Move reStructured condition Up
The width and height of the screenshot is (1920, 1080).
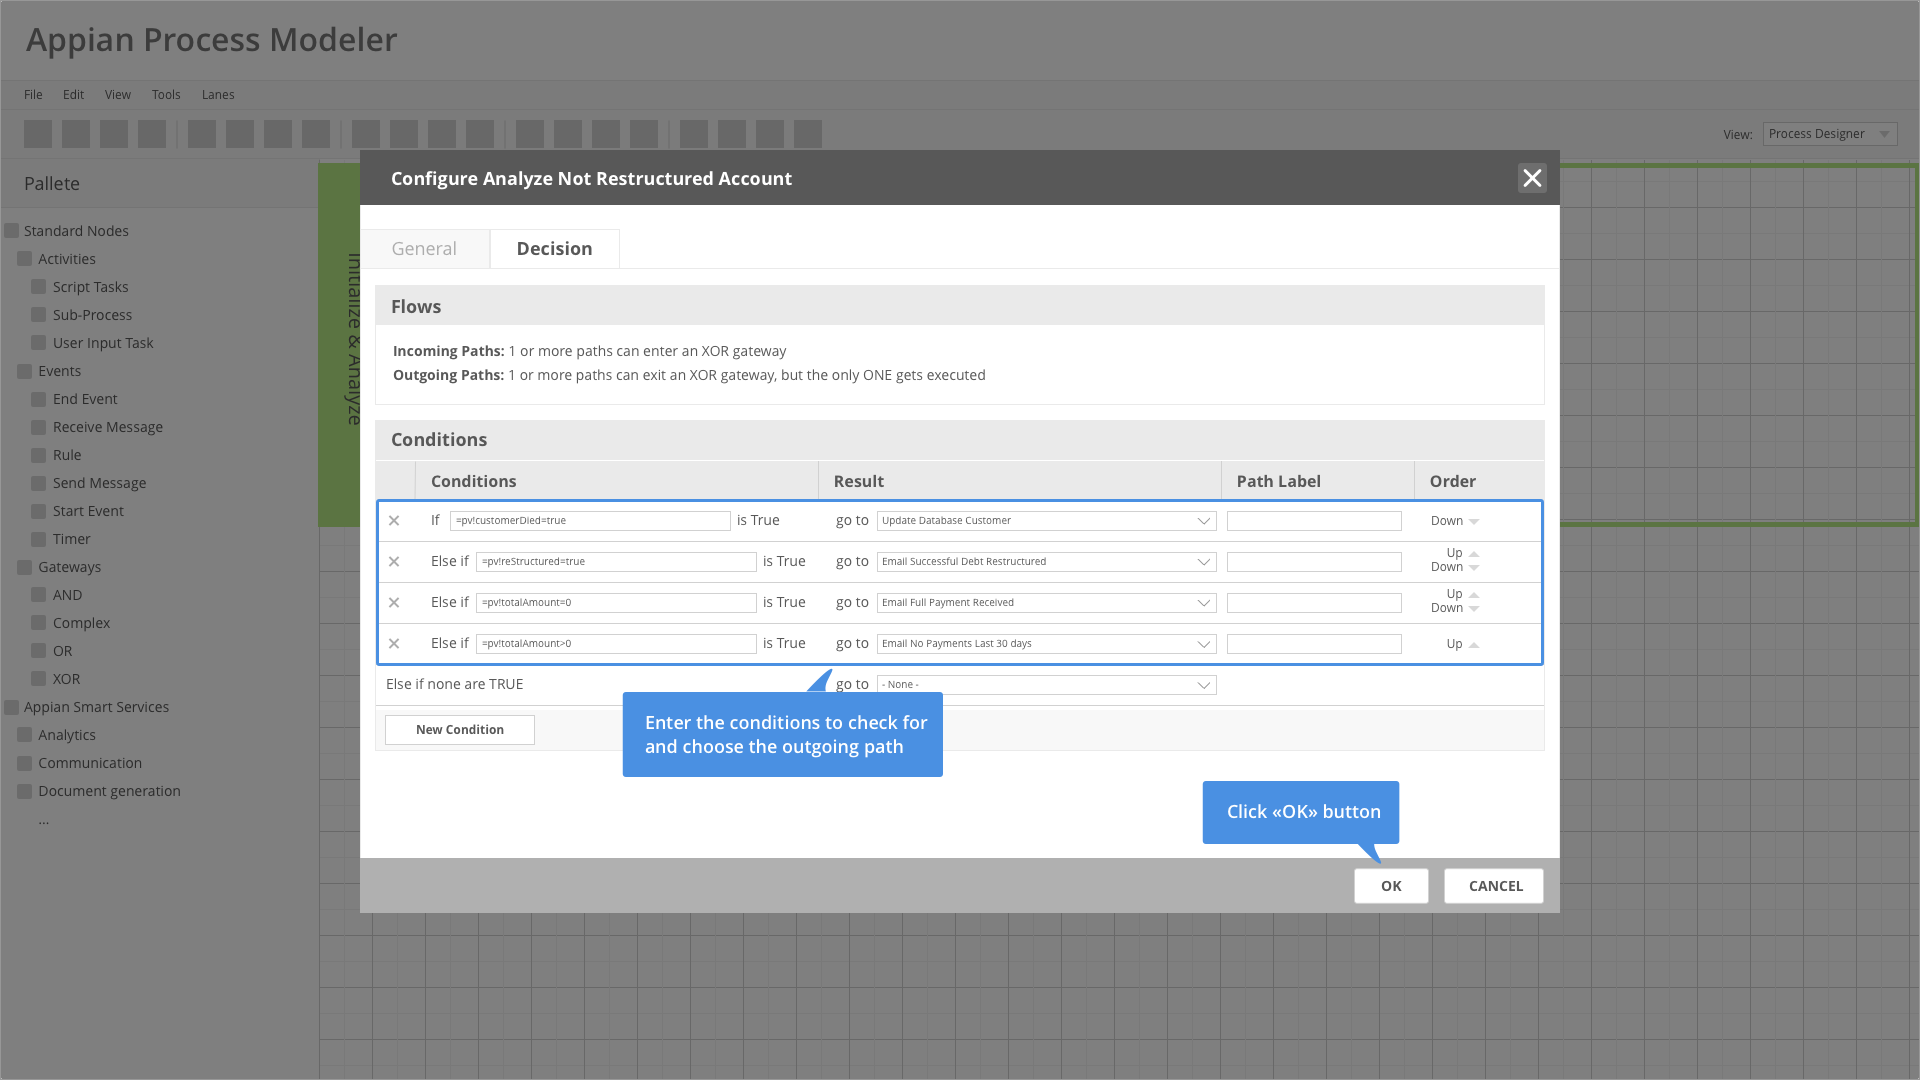pos(1461,553)
